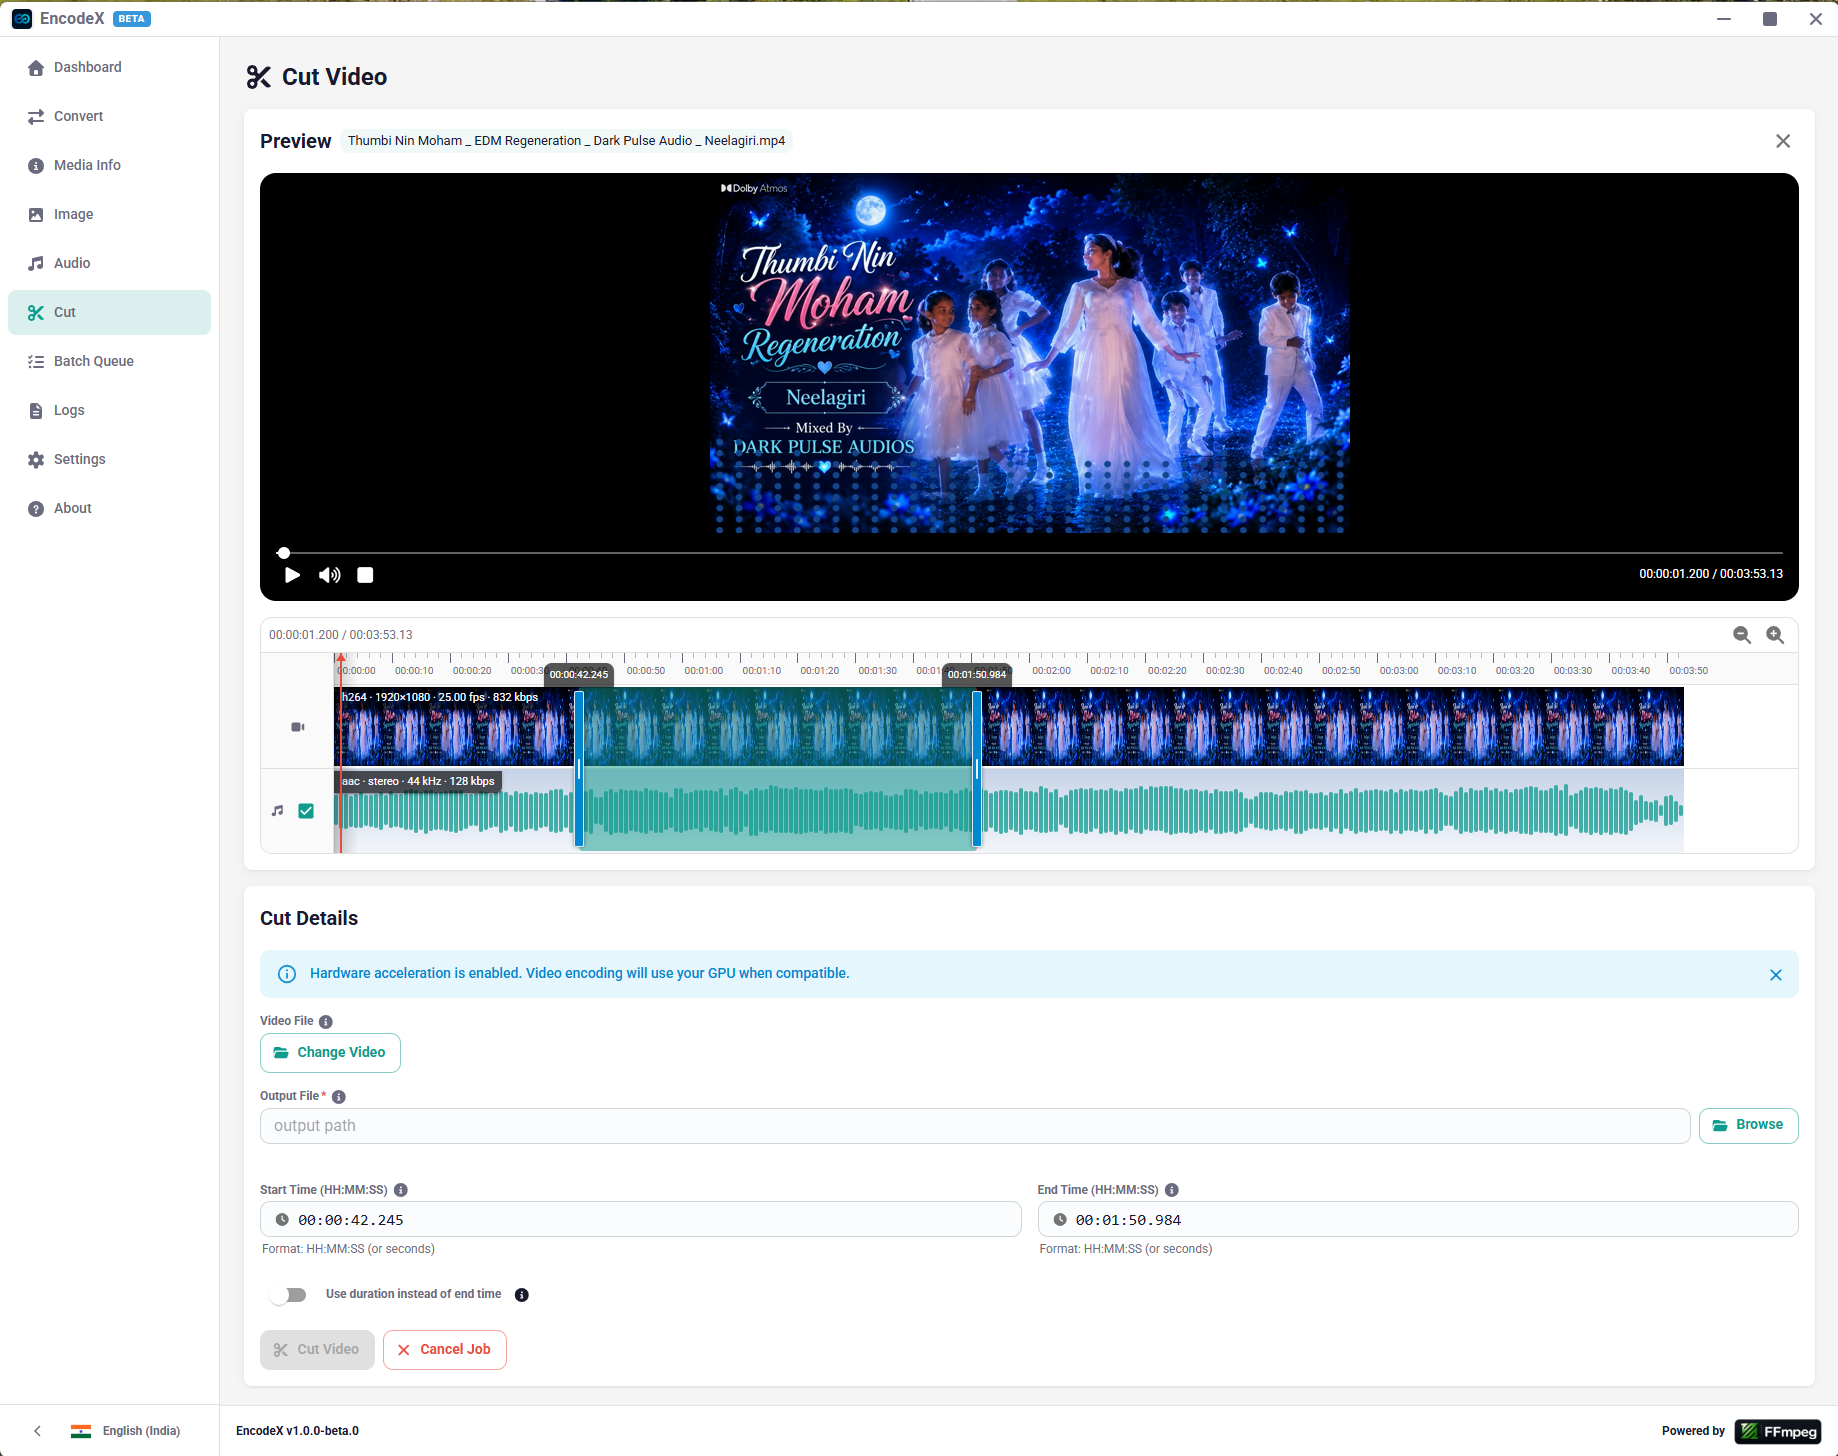Show Start Time info tooltip
Image resolution: width=1838 pixels, height=1456 pixels.
[401, 1190]
